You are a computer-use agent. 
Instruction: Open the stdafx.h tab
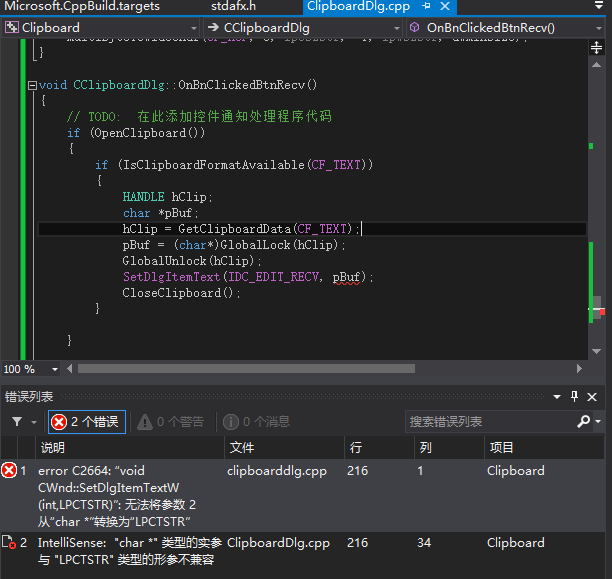tap(233, 6)
